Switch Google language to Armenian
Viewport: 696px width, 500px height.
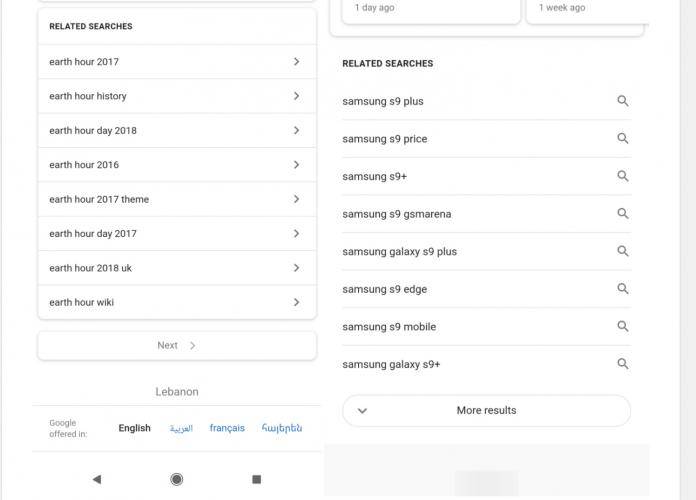(x=282, y=428)
